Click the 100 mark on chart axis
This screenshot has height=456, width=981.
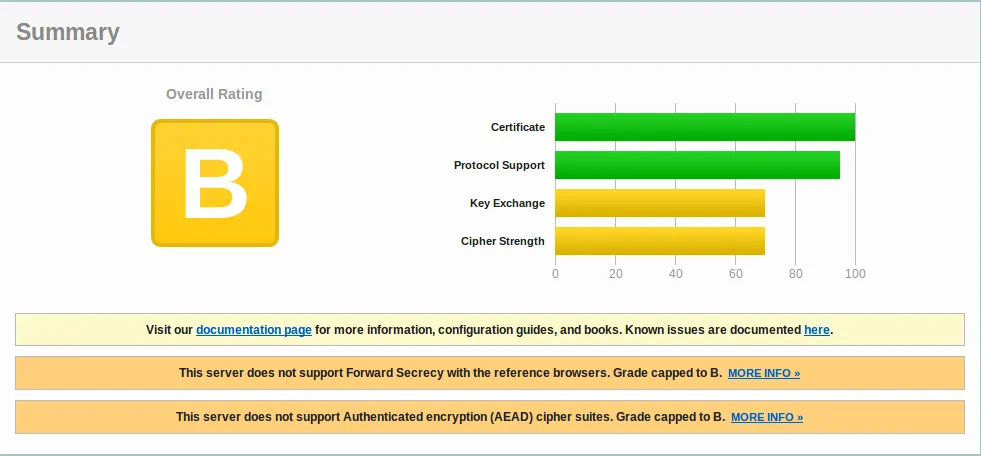pyautogui.click(x=855, y=274)
